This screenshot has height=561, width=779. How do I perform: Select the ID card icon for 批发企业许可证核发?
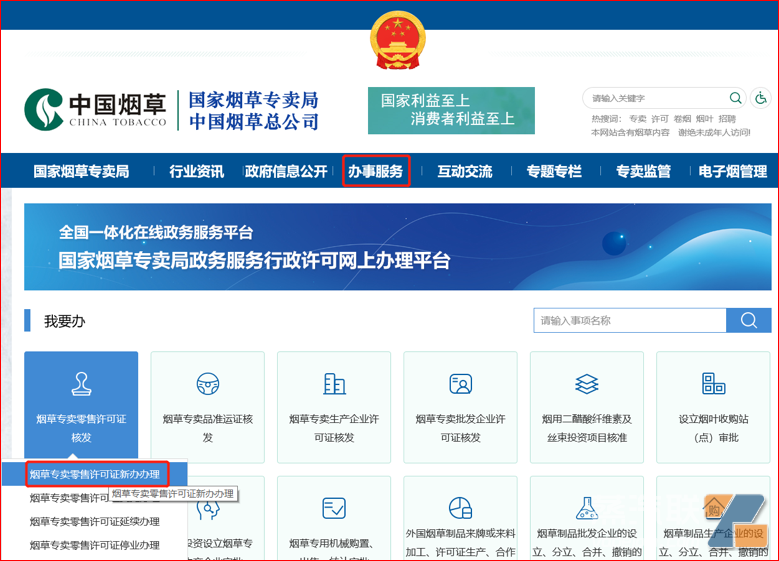click(x=461, y=384)
